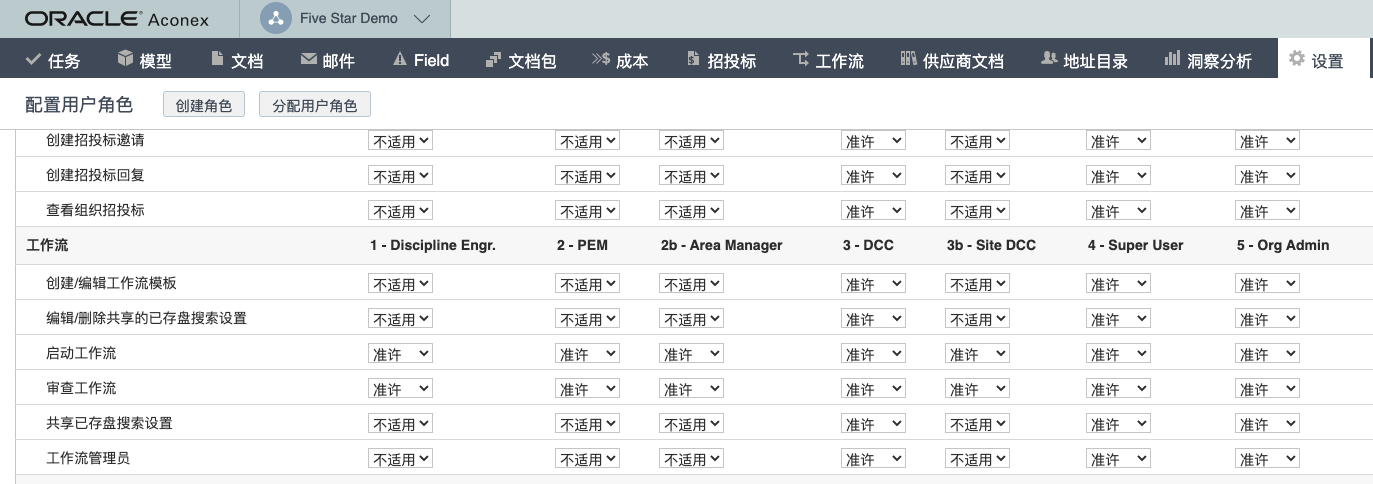Open the 招投标 menu
Screen dimensions: 1373x484
[x=721, y=60]
